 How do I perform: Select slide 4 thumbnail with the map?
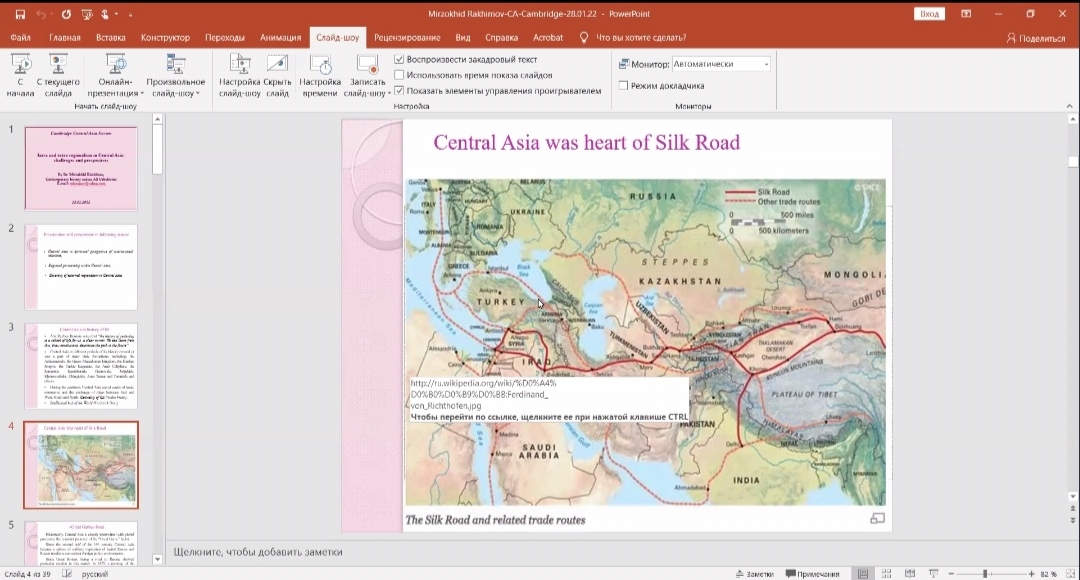coord(81,465)
